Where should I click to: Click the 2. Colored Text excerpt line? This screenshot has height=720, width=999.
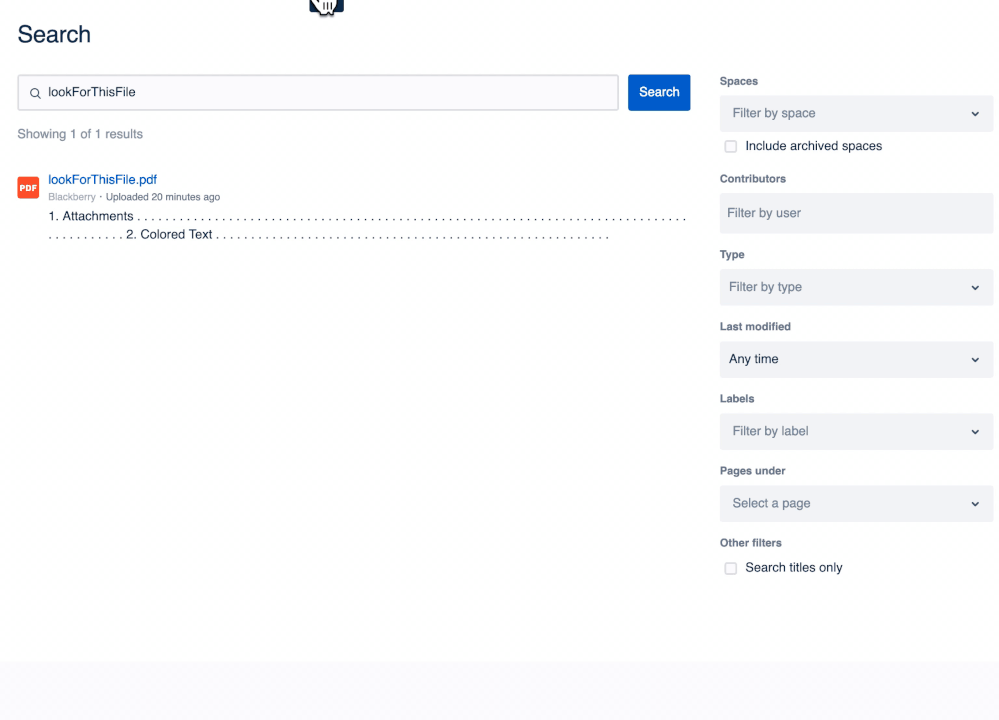point(329,234)
